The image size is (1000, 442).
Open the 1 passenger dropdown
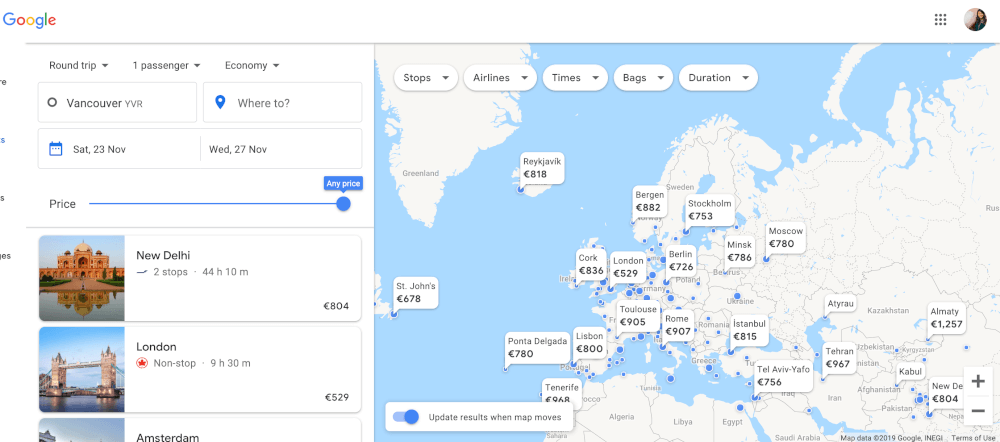click(x=166, y=65)
